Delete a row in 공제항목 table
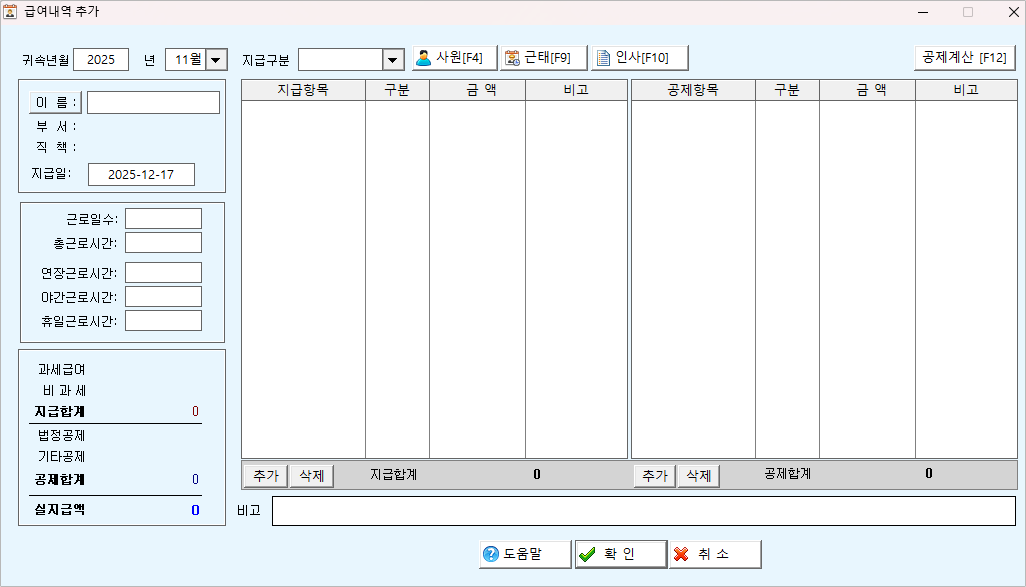This screenshot has height=587, width=1026. tap(699, 476)
